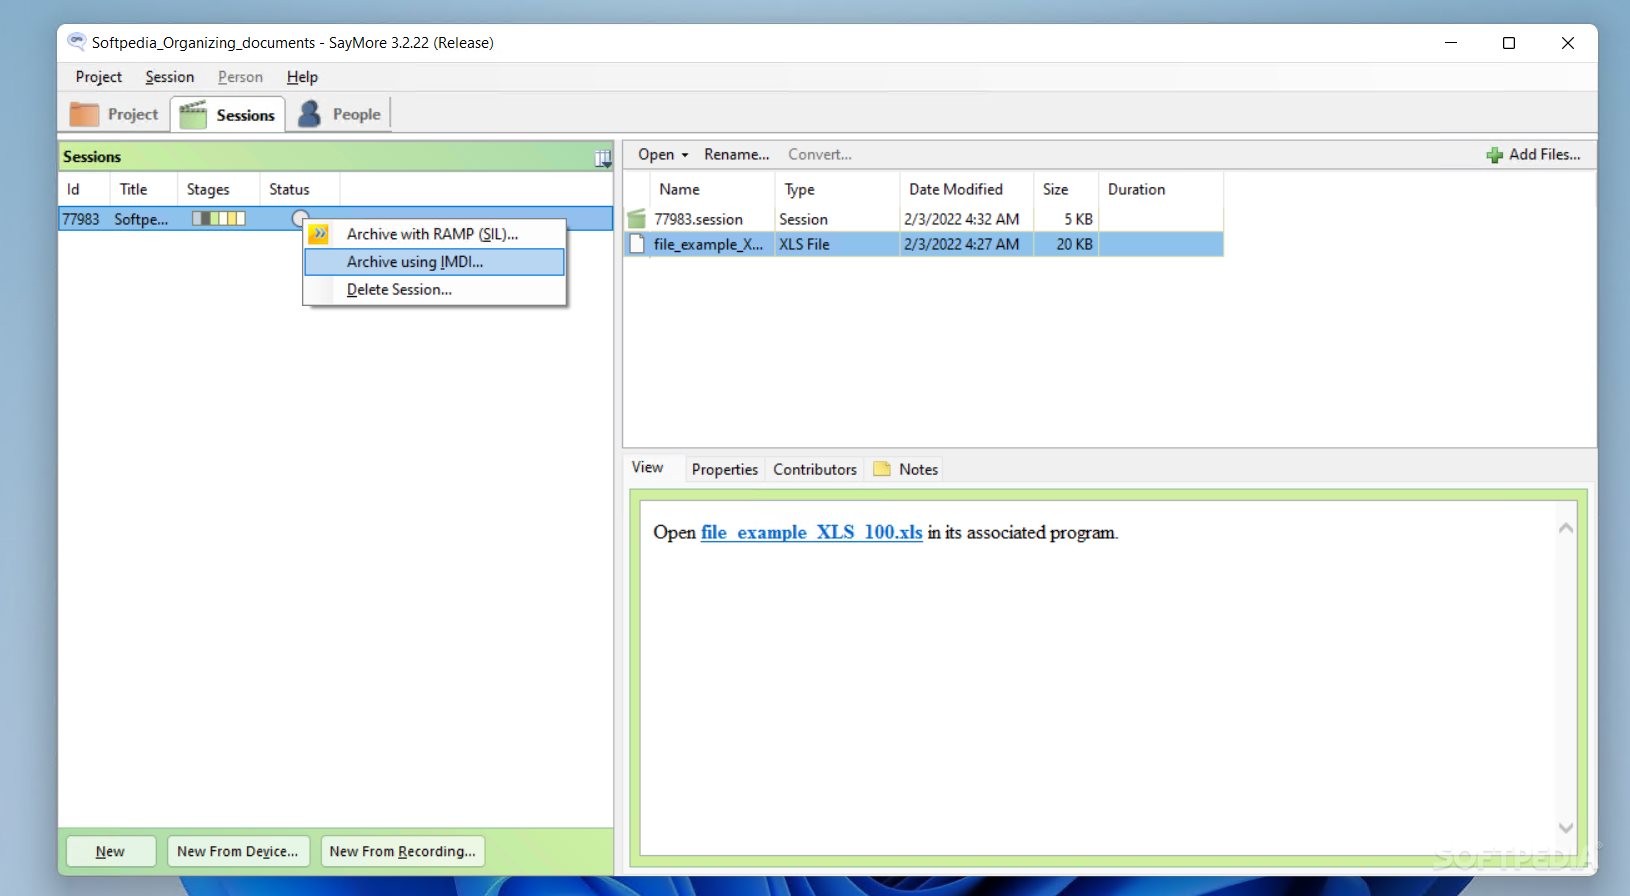Click the Notes tab yellow note icon
1630x896 pixels.
pyautogui.click(x=882, y=469)
